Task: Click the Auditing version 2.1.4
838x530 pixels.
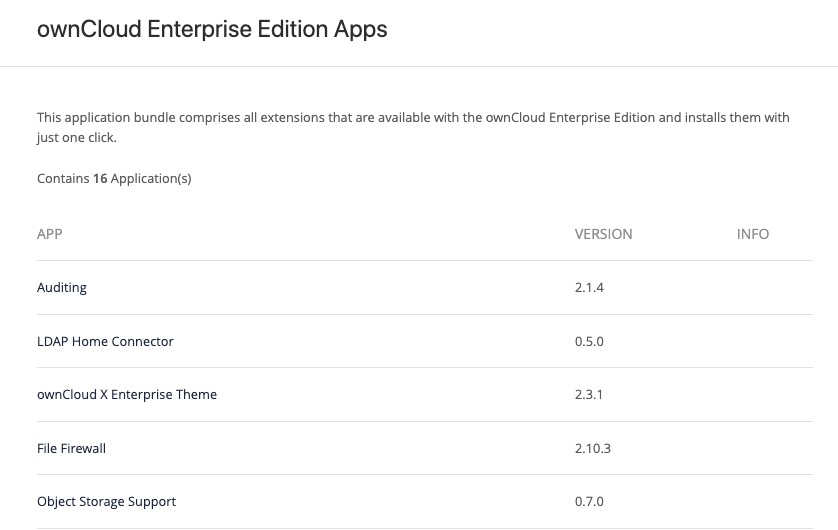Action: 589,287
